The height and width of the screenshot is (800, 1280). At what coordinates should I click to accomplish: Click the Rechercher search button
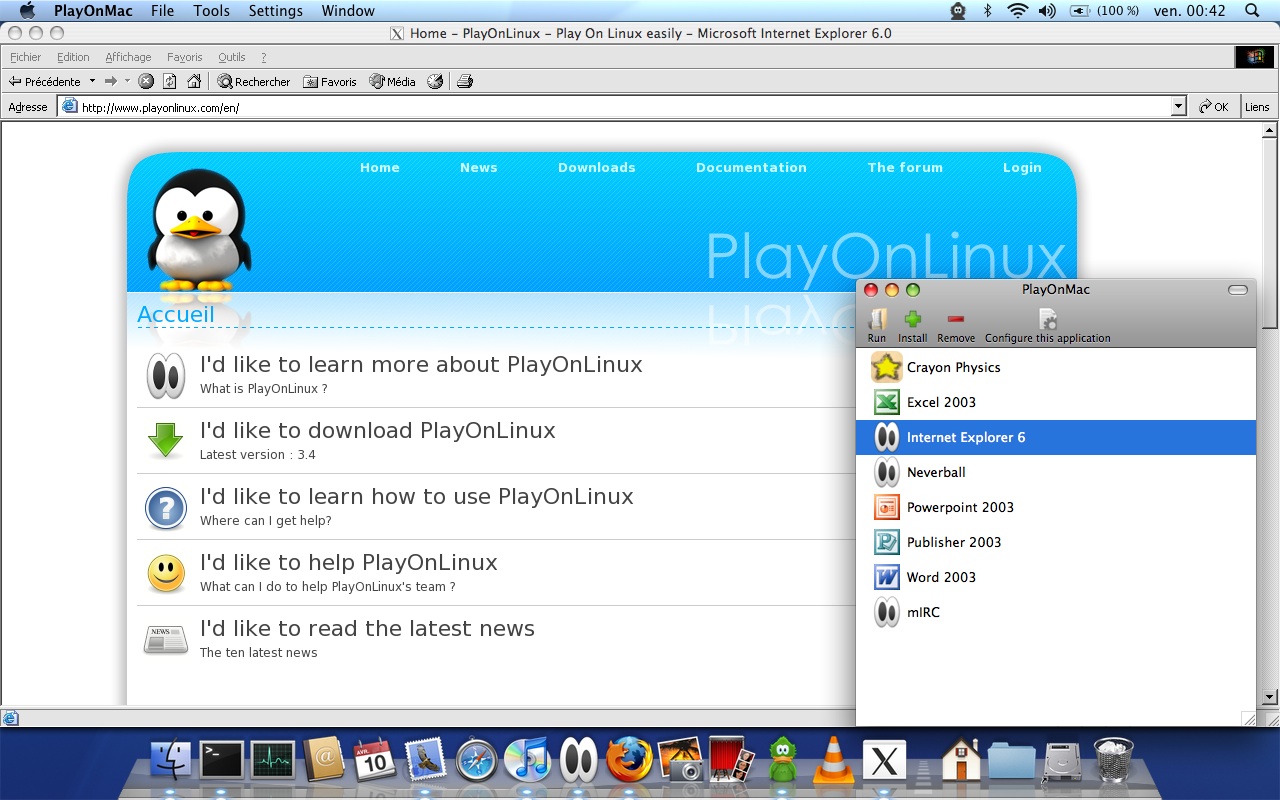(254, 81)
